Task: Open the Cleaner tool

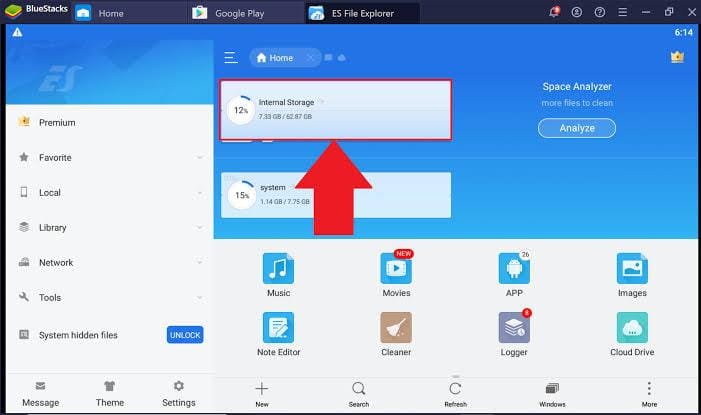Action: tap(396, 334)
